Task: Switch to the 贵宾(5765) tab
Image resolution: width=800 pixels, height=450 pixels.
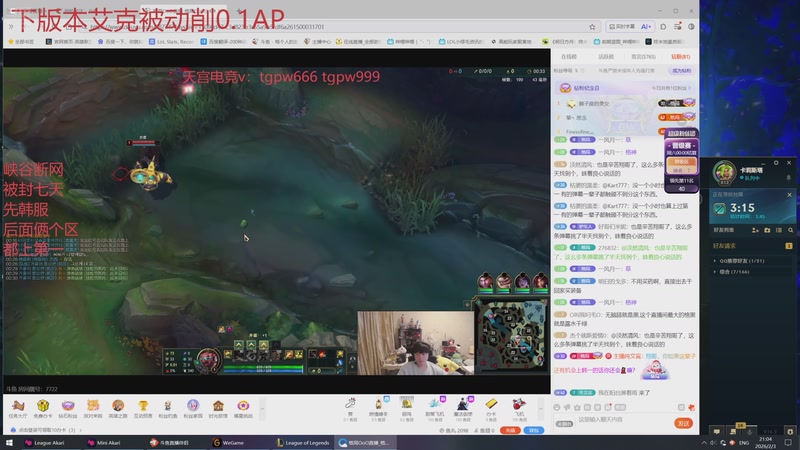Action: point(643,57)
